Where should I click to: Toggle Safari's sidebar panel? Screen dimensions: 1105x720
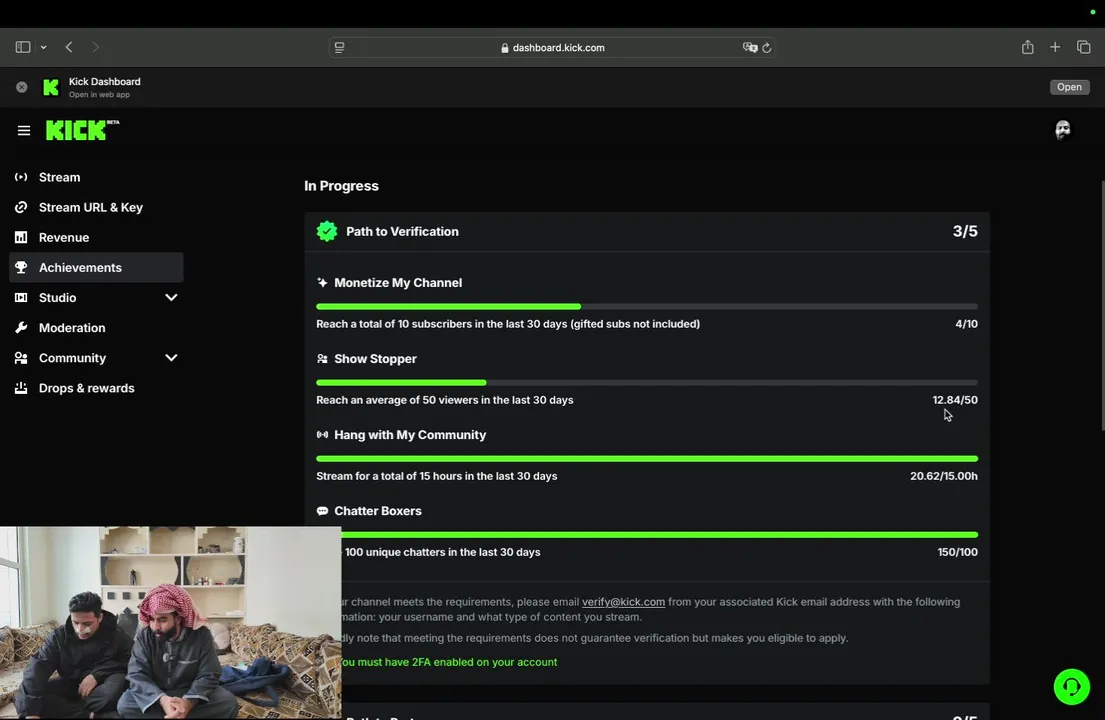point(23,47)
